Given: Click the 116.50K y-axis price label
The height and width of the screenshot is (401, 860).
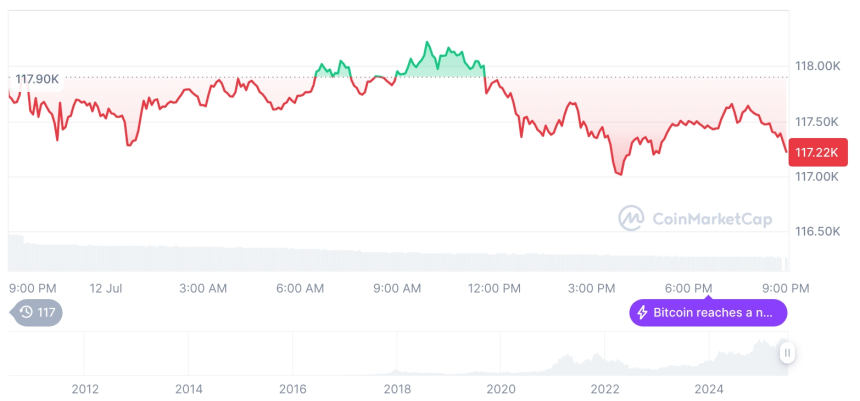Looking at the screenshot, I should click(816, 232).
